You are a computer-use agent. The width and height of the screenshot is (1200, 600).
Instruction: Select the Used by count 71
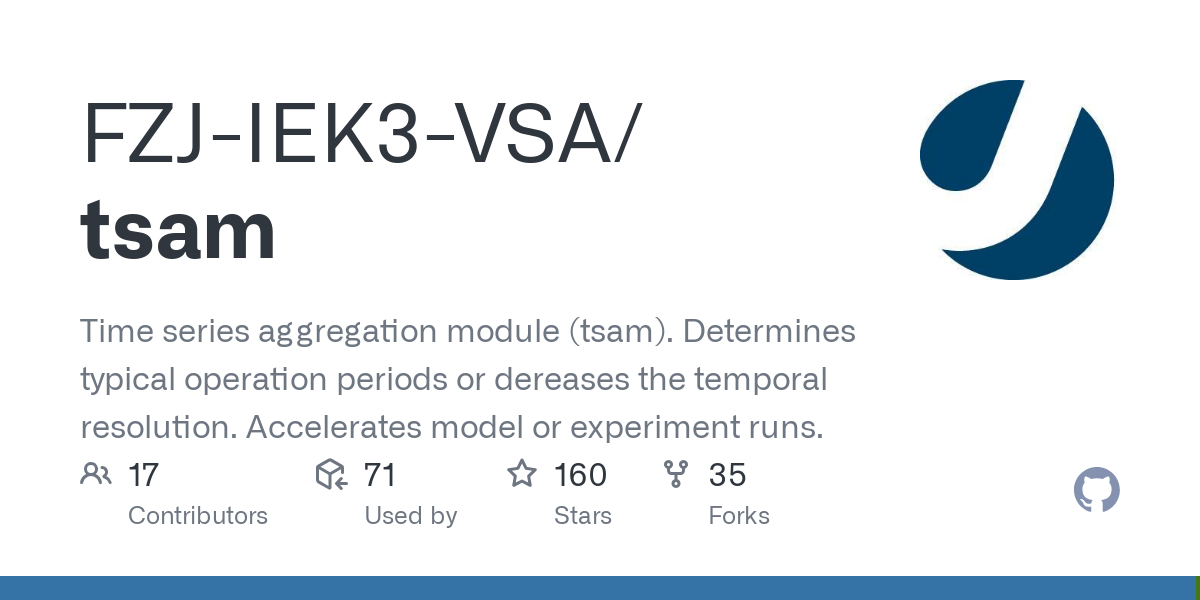[x=380, y=475]
